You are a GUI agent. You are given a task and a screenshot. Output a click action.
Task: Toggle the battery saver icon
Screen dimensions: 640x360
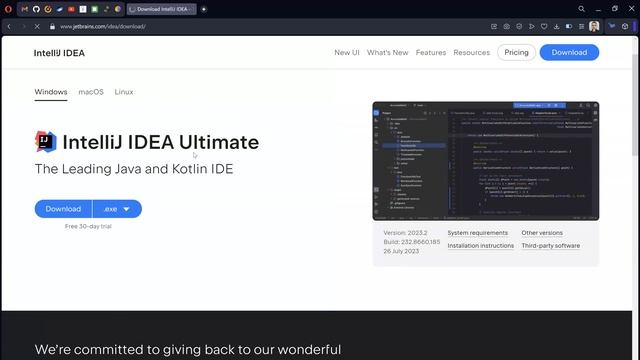[569, 27]
